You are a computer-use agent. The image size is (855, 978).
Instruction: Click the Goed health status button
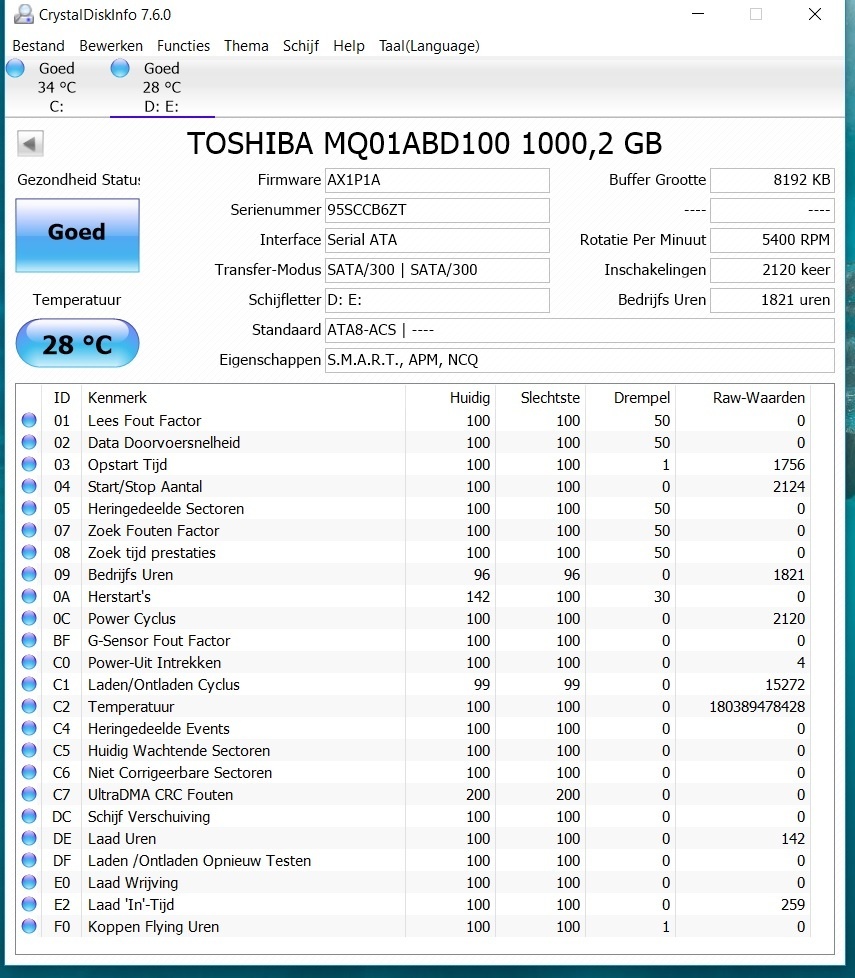[77, 235]
